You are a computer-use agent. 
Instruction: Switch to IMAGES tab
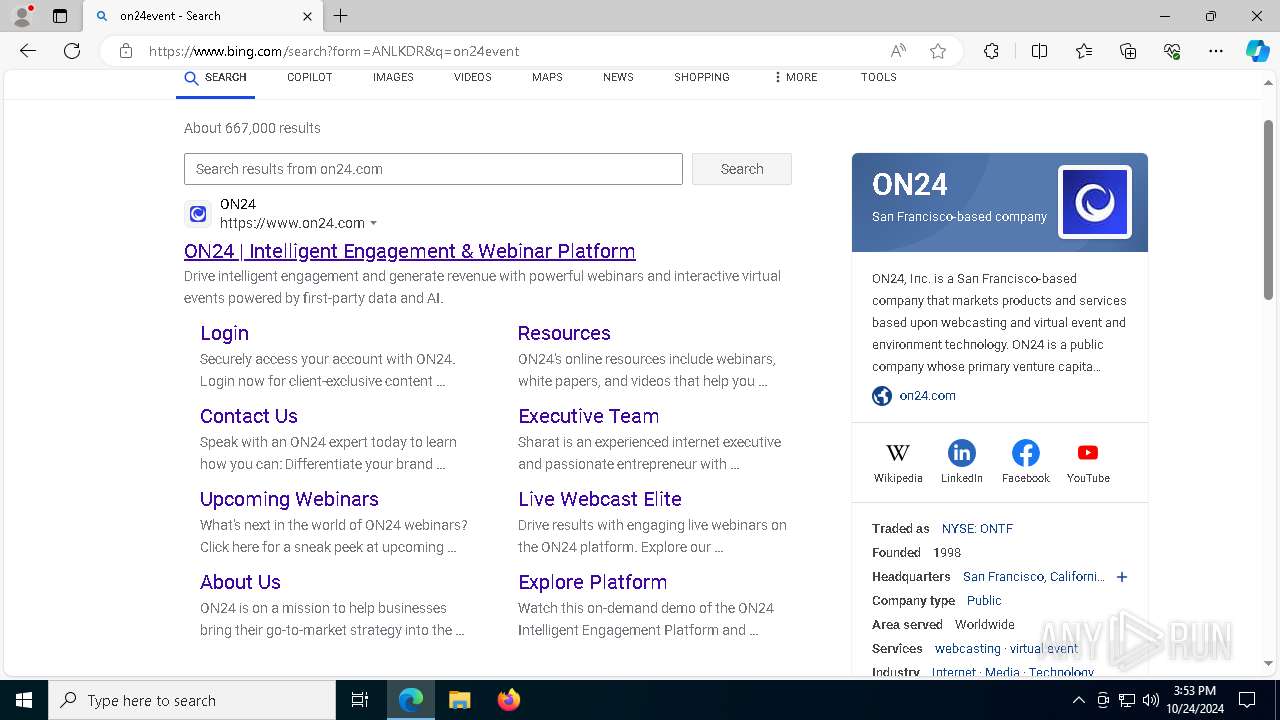pos(393,77)
